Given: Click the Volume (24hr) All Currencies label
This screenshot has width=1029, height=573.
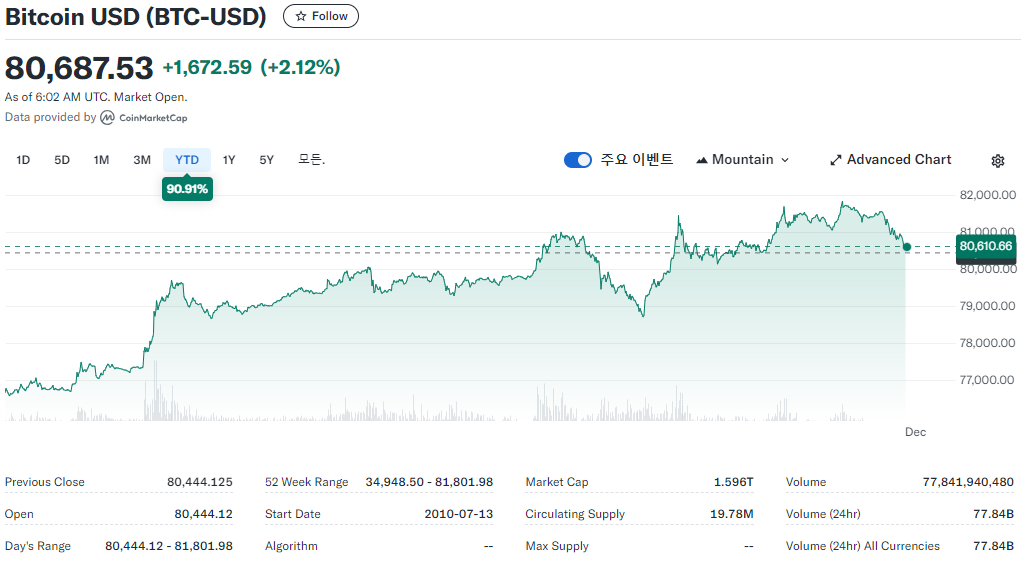Looking at the screenshot, I should [x=862, y=546].
